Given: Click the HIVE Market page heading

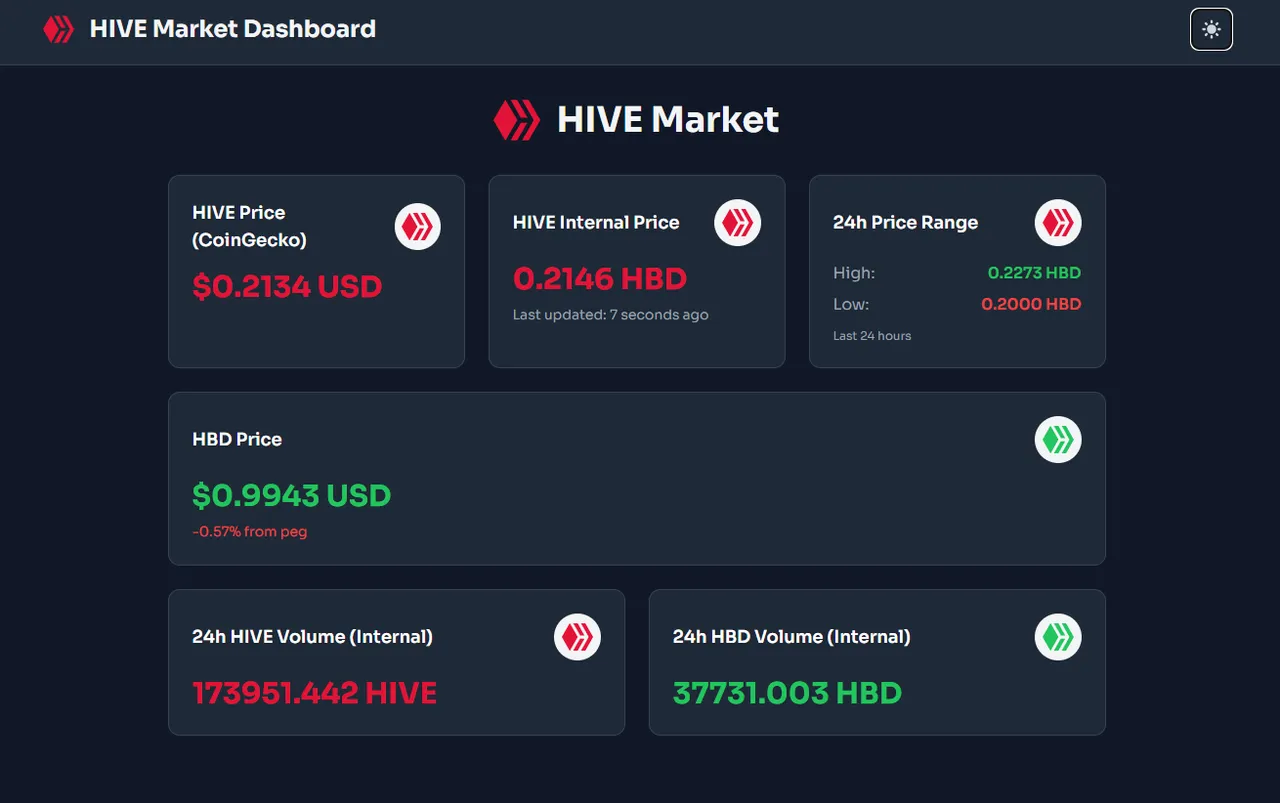Looking at the screenshot, I should [668, 120].
